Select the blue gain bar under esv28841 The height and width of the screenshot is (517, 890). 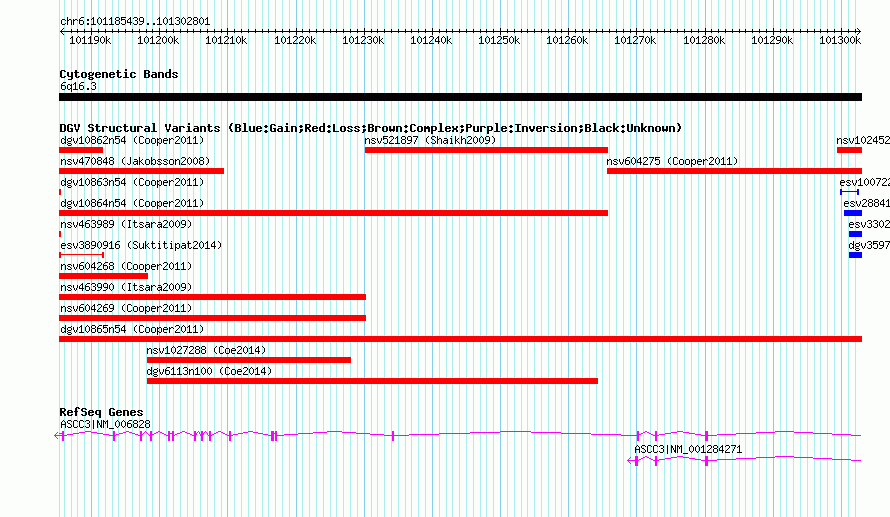[853, 213]
